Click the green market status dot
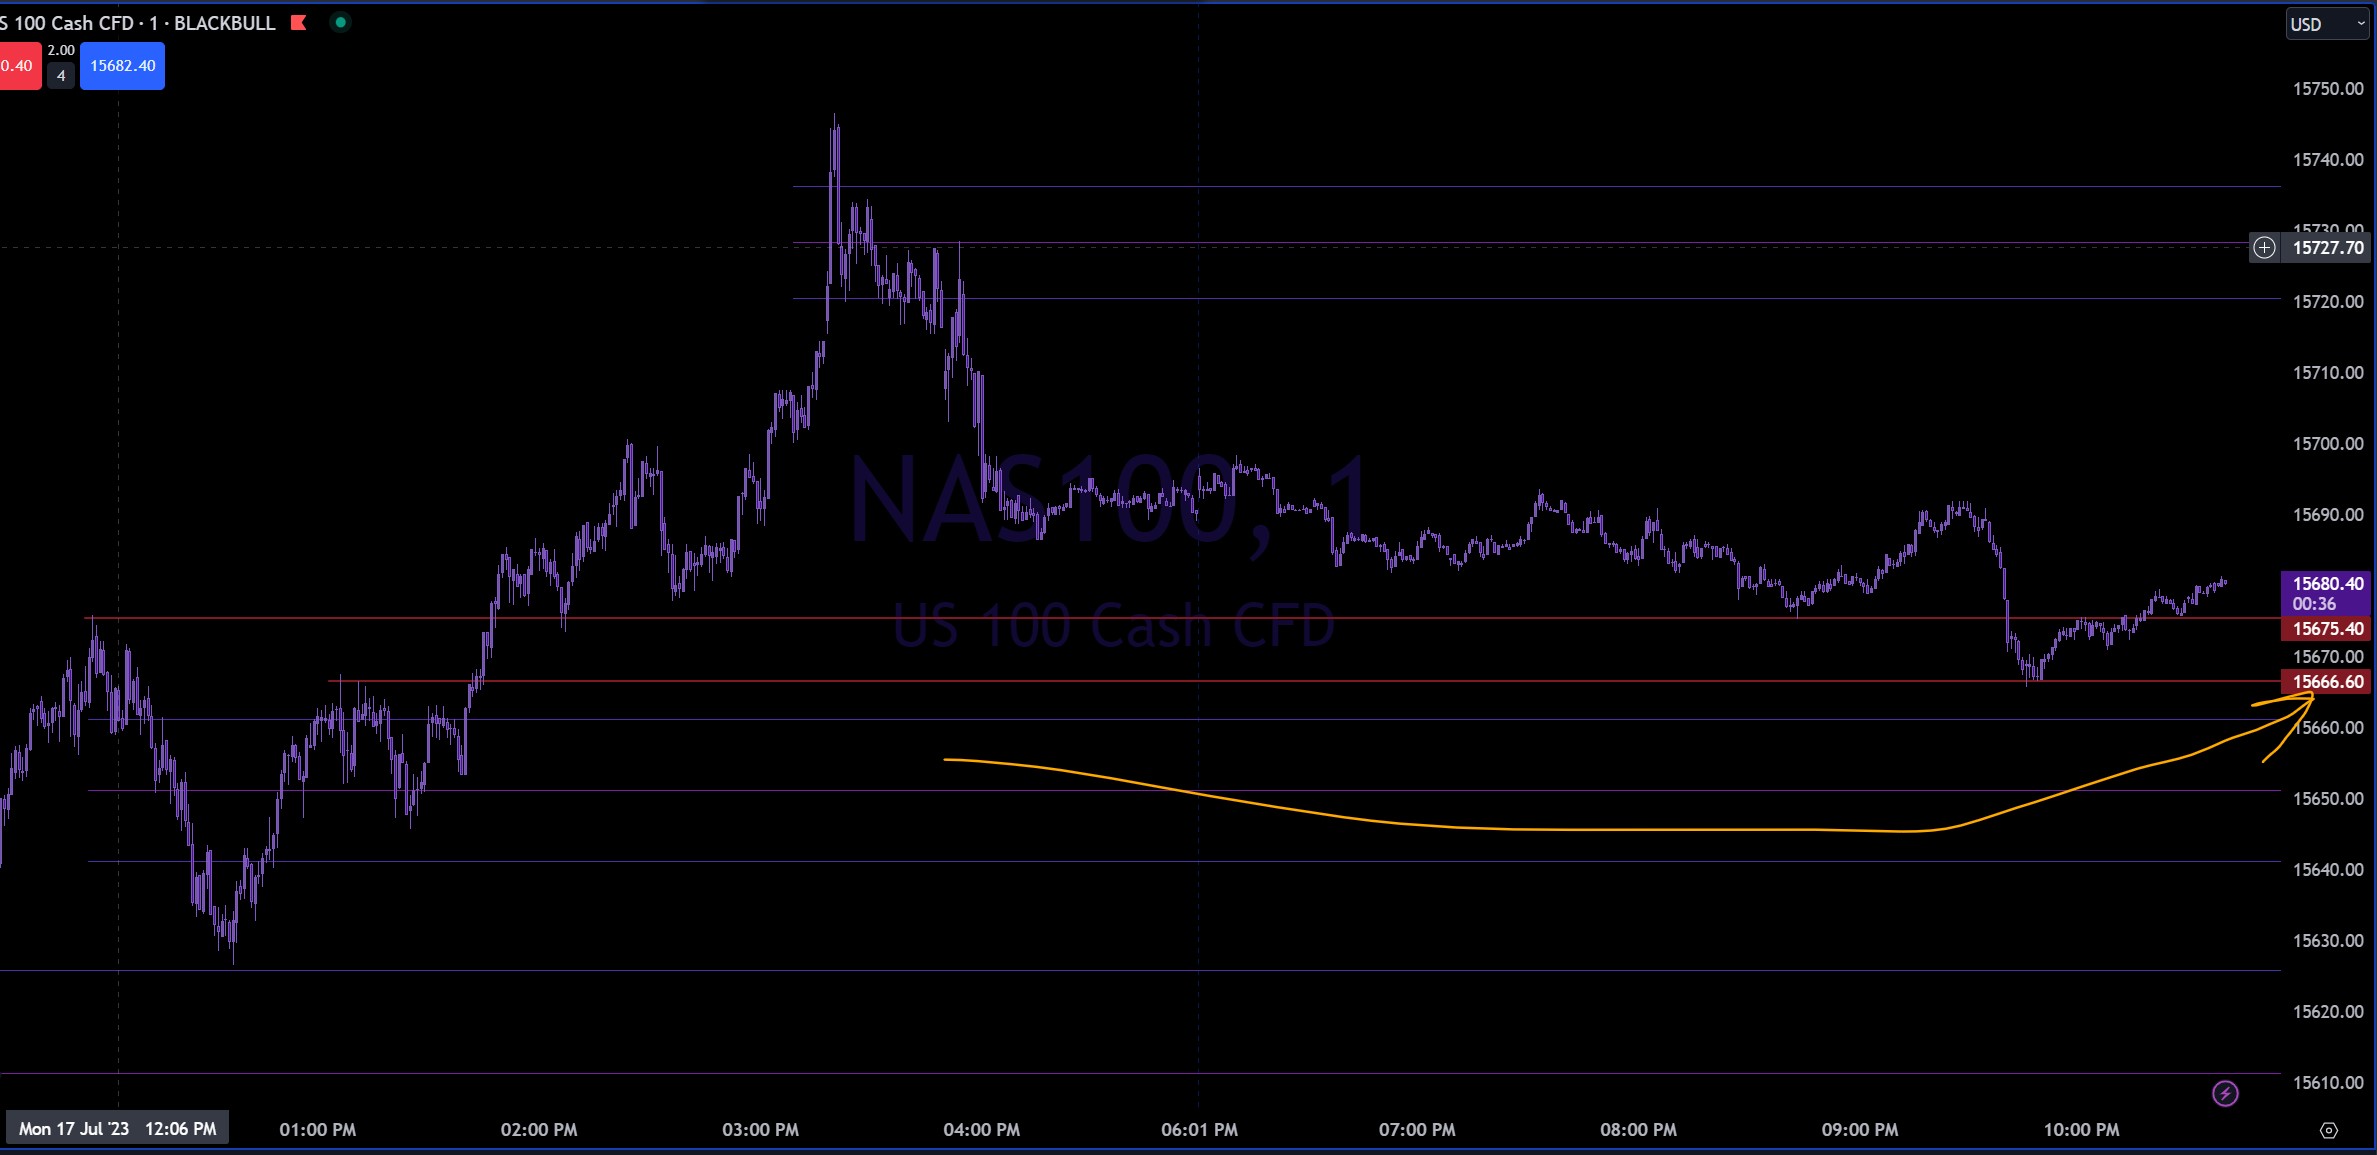 pos(340,22)
